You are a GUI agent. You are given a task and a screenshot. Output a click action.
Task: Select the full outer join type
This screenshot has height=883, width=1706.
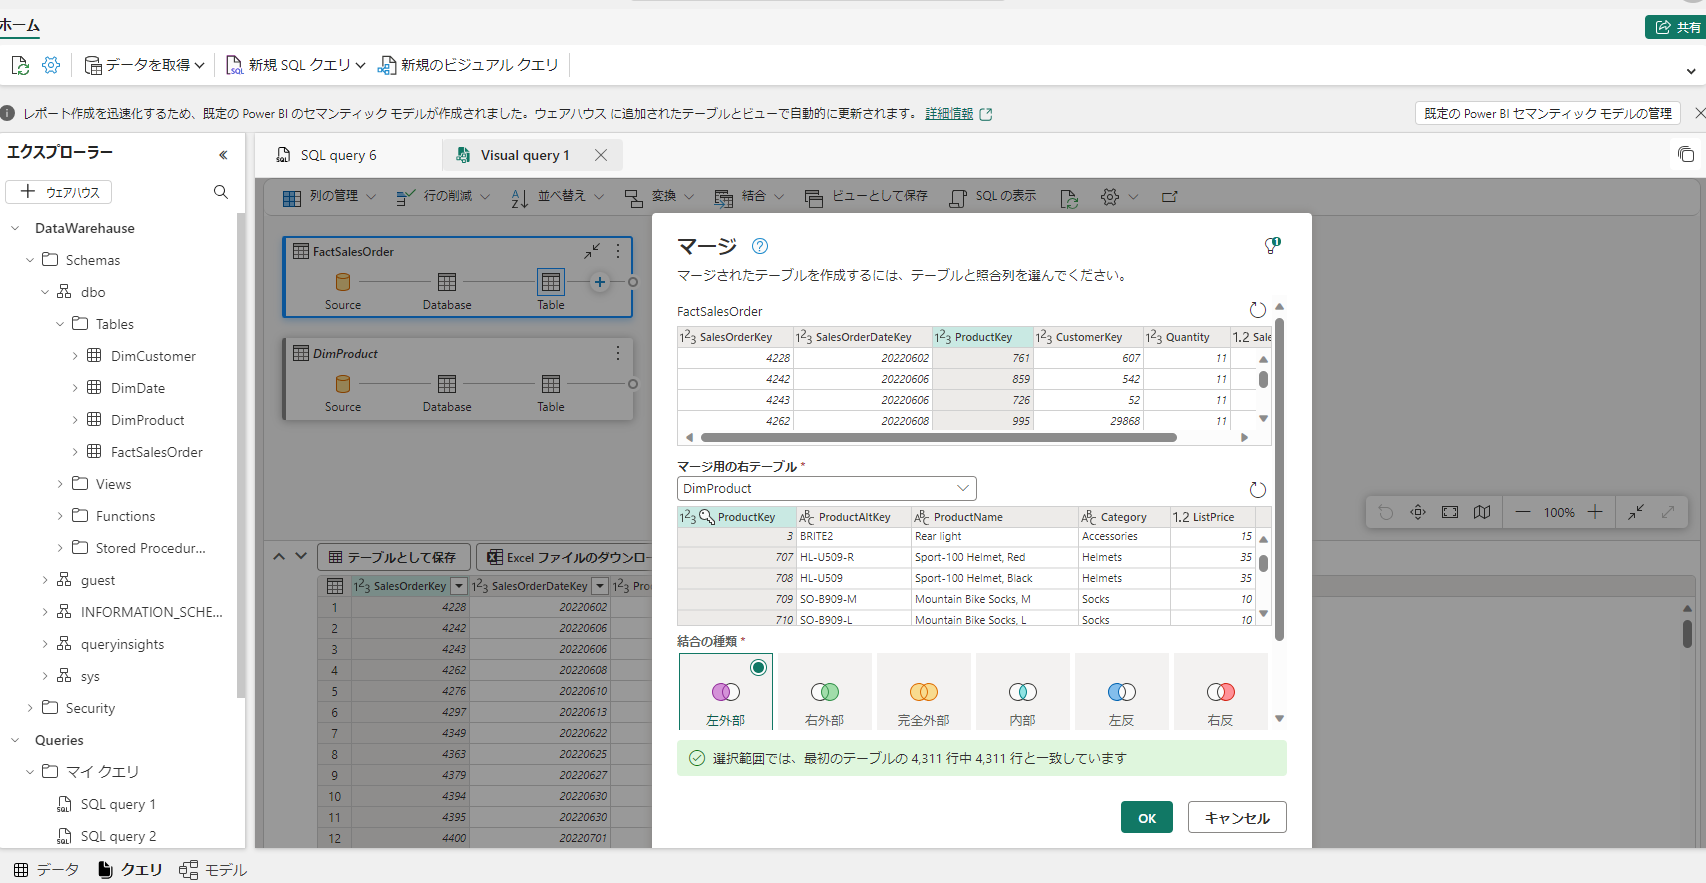point(923,692)
